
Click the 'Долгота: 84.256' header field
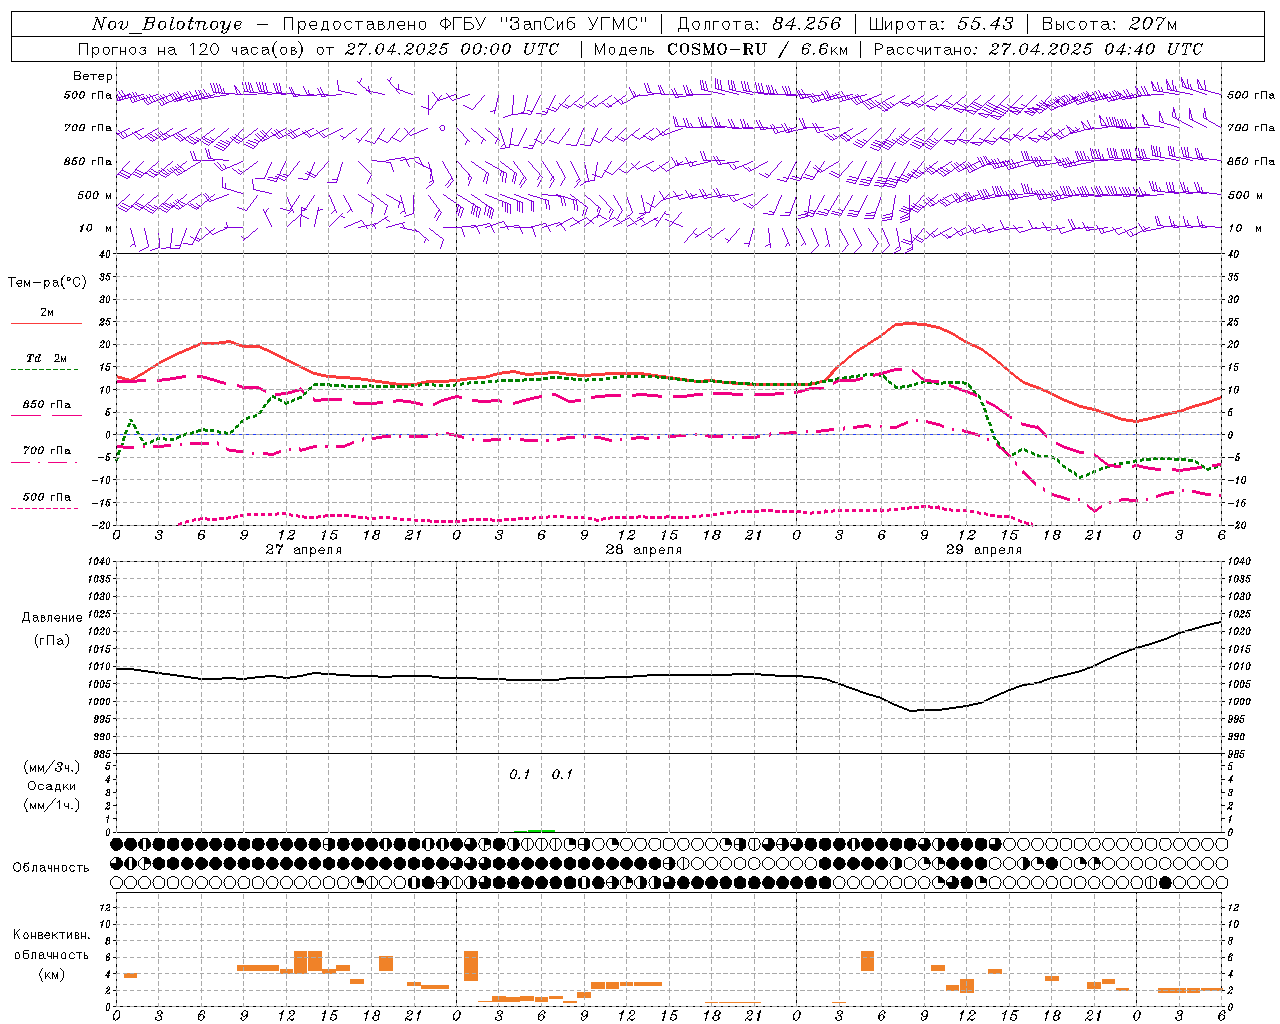point(759,24)
